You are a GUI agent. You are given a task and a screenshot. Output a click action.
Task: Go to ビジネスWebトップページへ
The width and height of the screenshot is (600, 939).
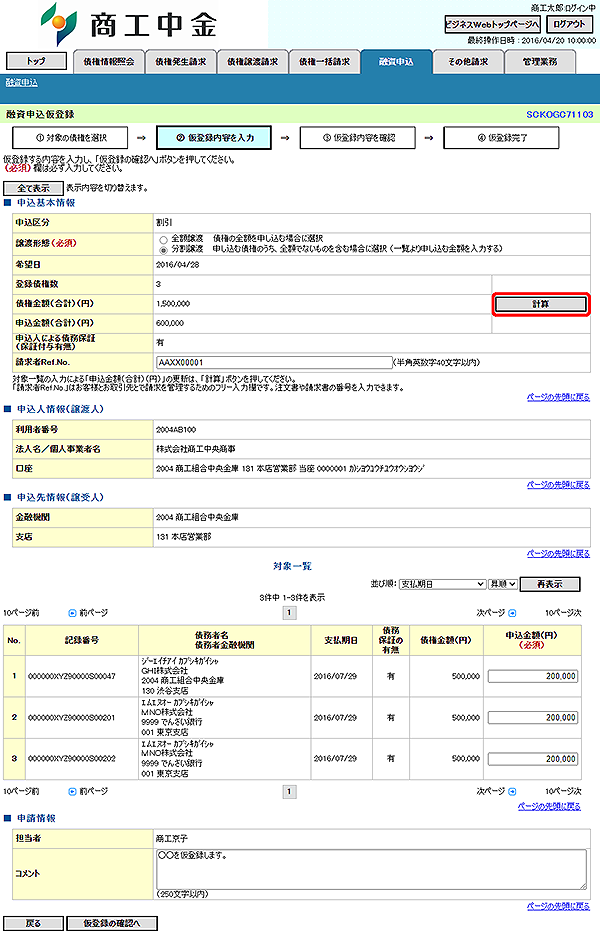click(x=492, y=25)
